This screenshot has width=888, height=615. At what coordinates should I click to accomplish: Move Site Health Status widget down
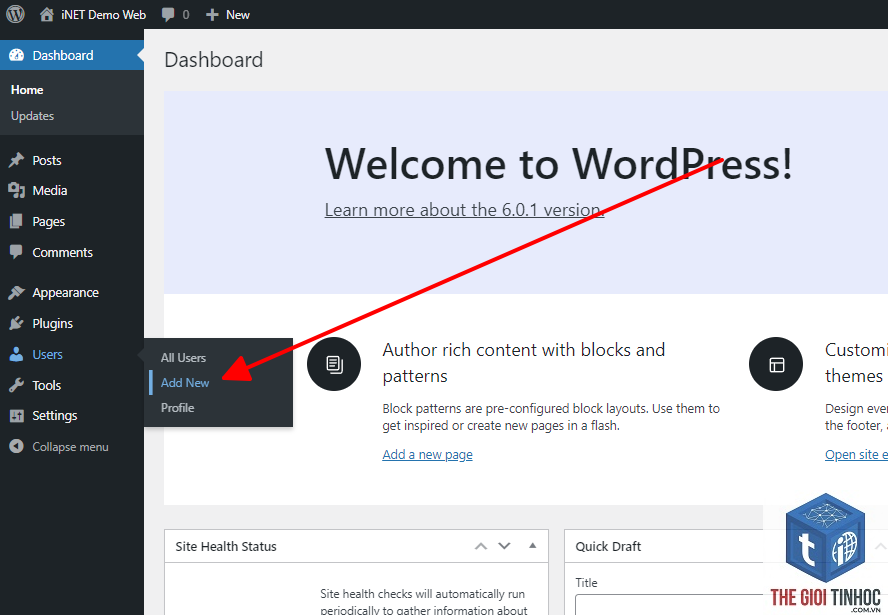(x=504, y=546)
